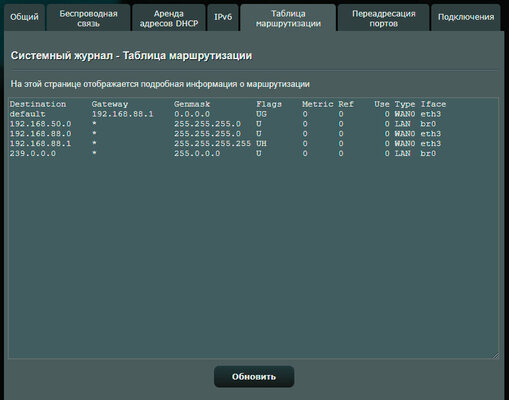The width and height of the screenshot is (509, 400).
Task: Go to the Переадресация портов tab
Action: click(383, 18)
